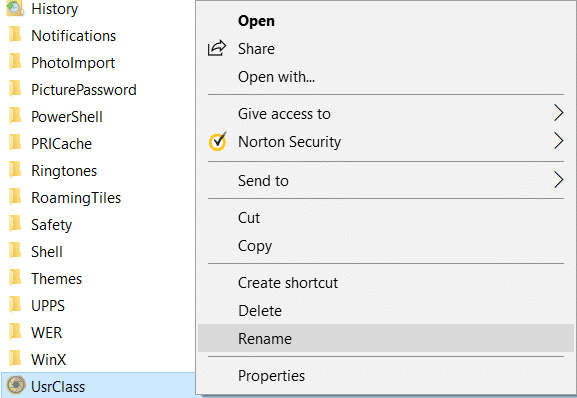Viewport: 577px width, 398px height.
Task: Click the WinX folder icon
Action: tap(15, 359)
